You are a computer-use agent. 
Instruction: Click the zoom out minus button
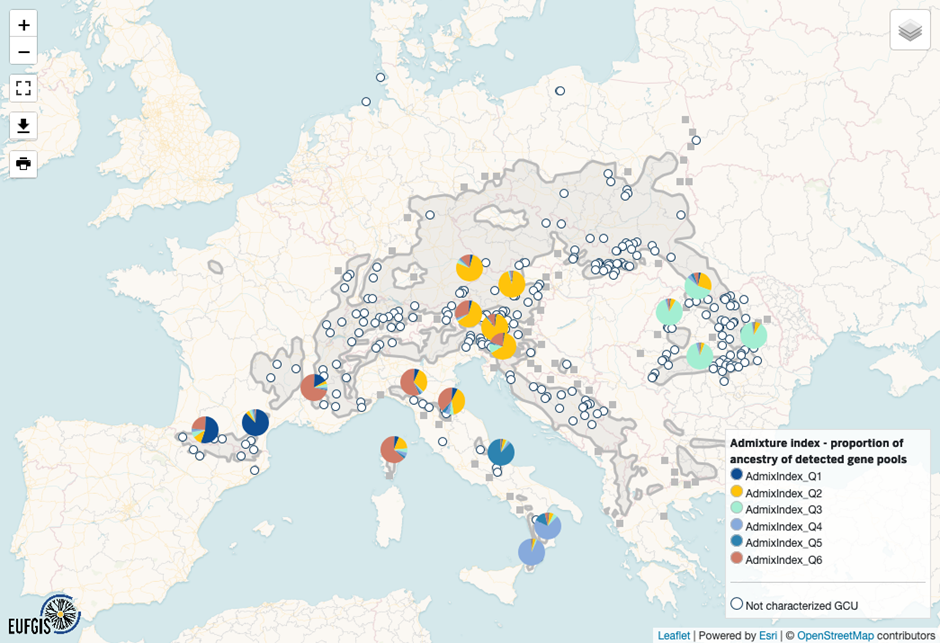(x=24, y=51)
